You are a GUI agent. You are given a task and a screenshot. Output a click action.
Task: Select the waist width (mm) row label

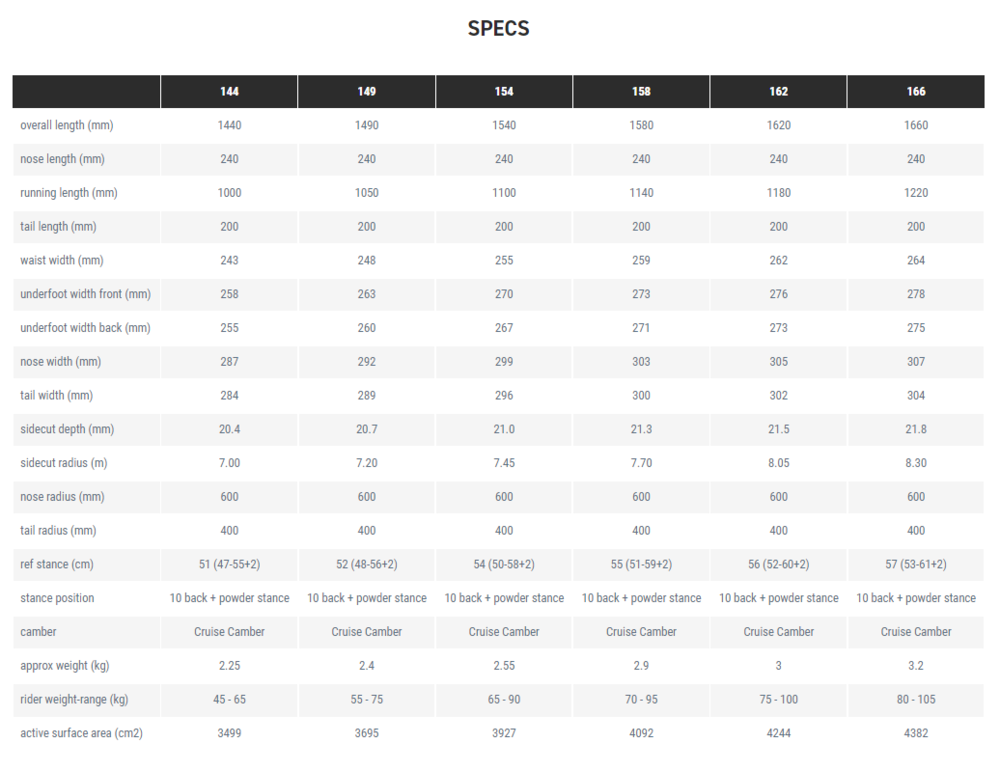pyautogui.click(x=62, y=261)
